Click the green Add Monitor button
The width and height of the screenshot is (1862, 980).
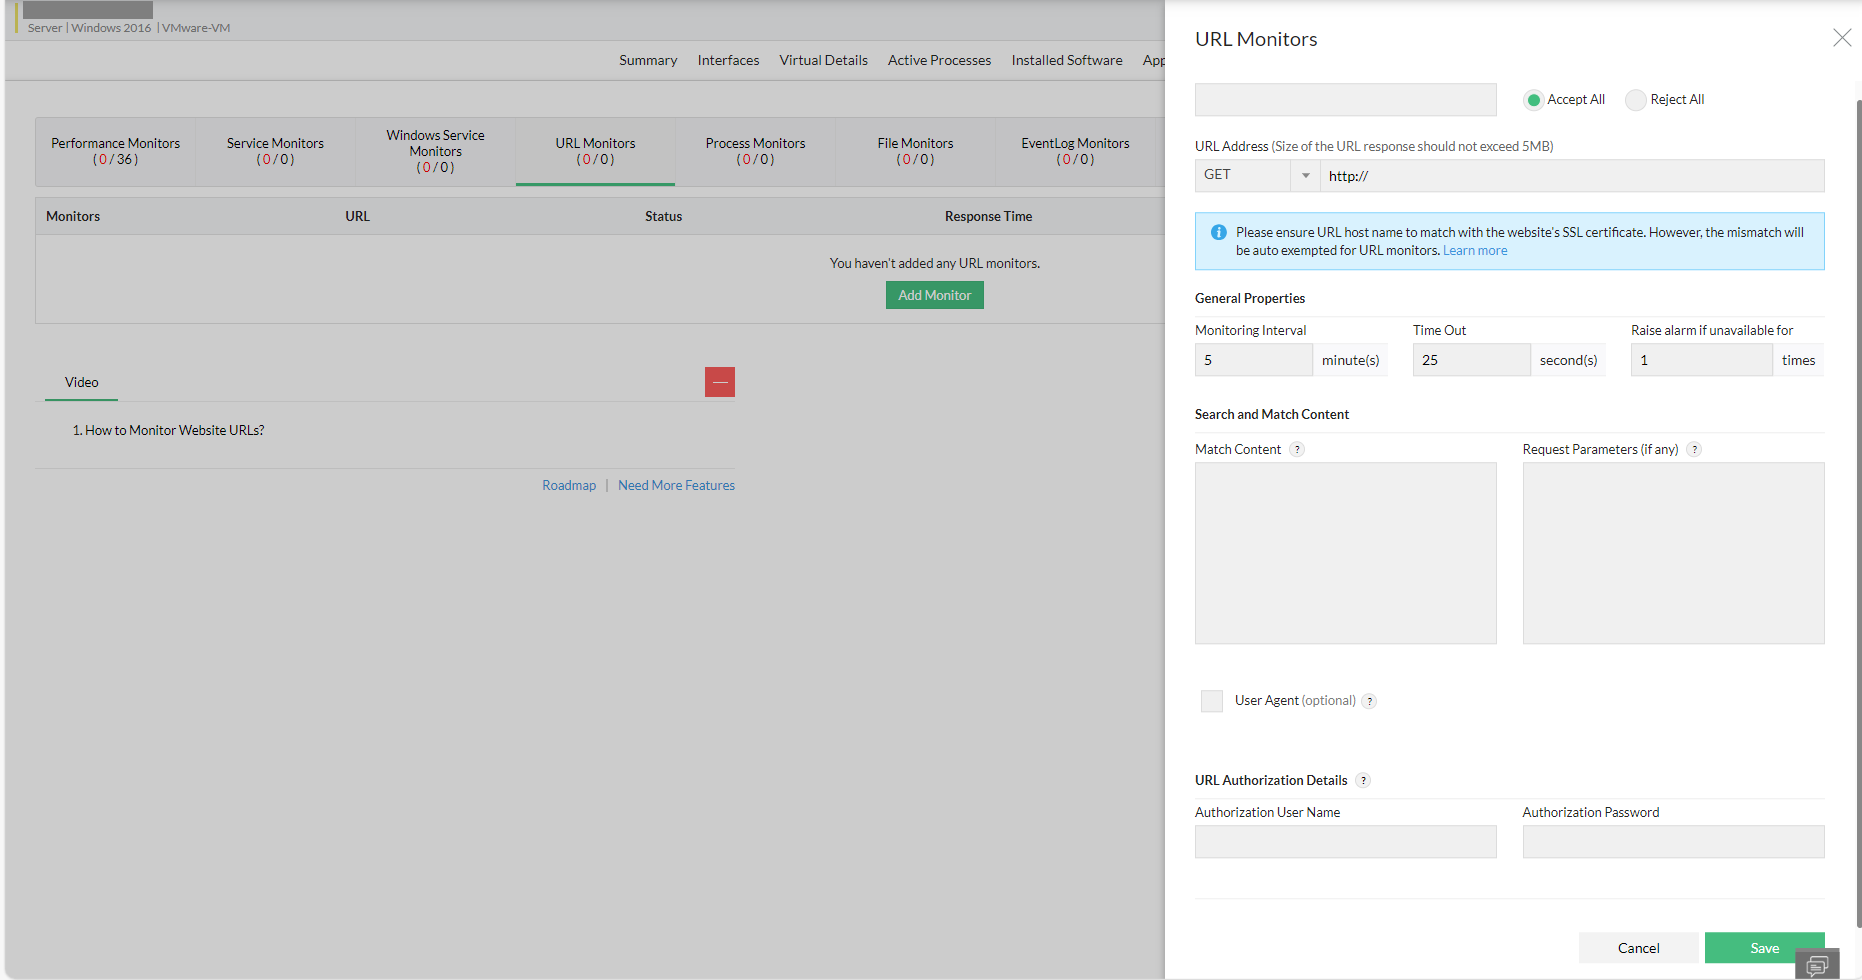pyautogui.click(x=934, y=294)
